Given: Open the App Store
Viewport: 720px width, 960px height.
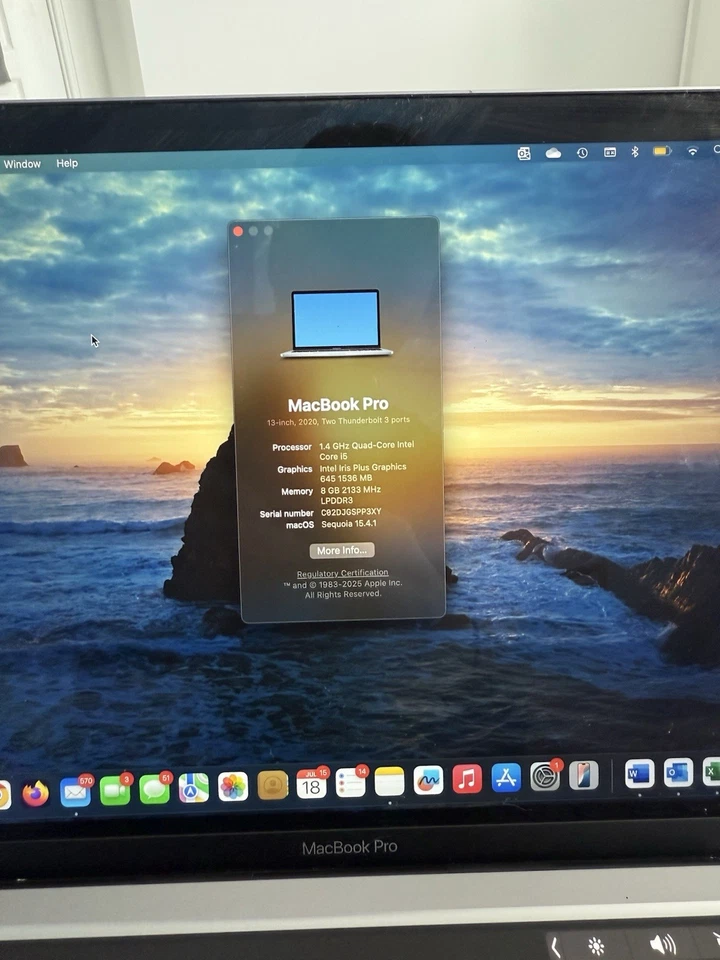Looking at the screenshot, I should (x=506, y=778).
